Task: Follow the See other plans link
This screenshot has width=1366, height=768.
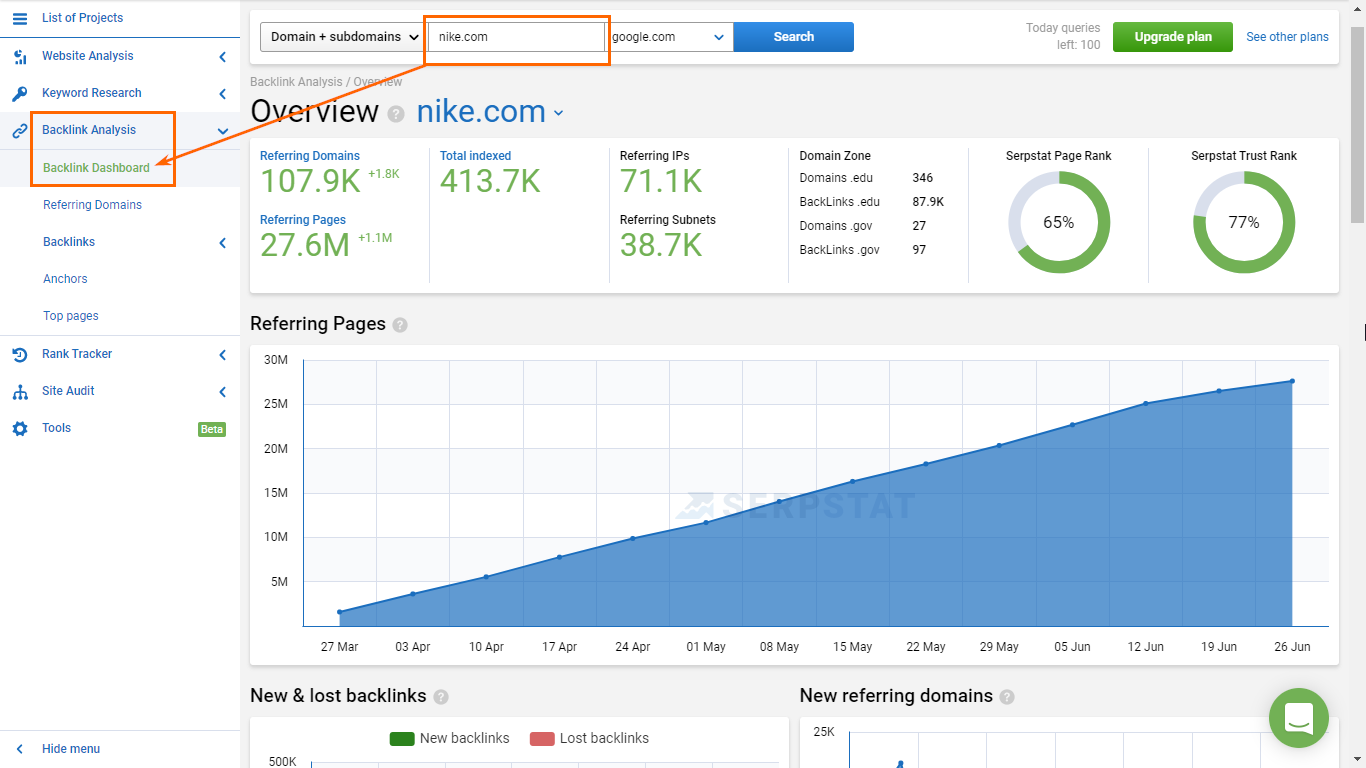Action: [x=1287, y=37]
